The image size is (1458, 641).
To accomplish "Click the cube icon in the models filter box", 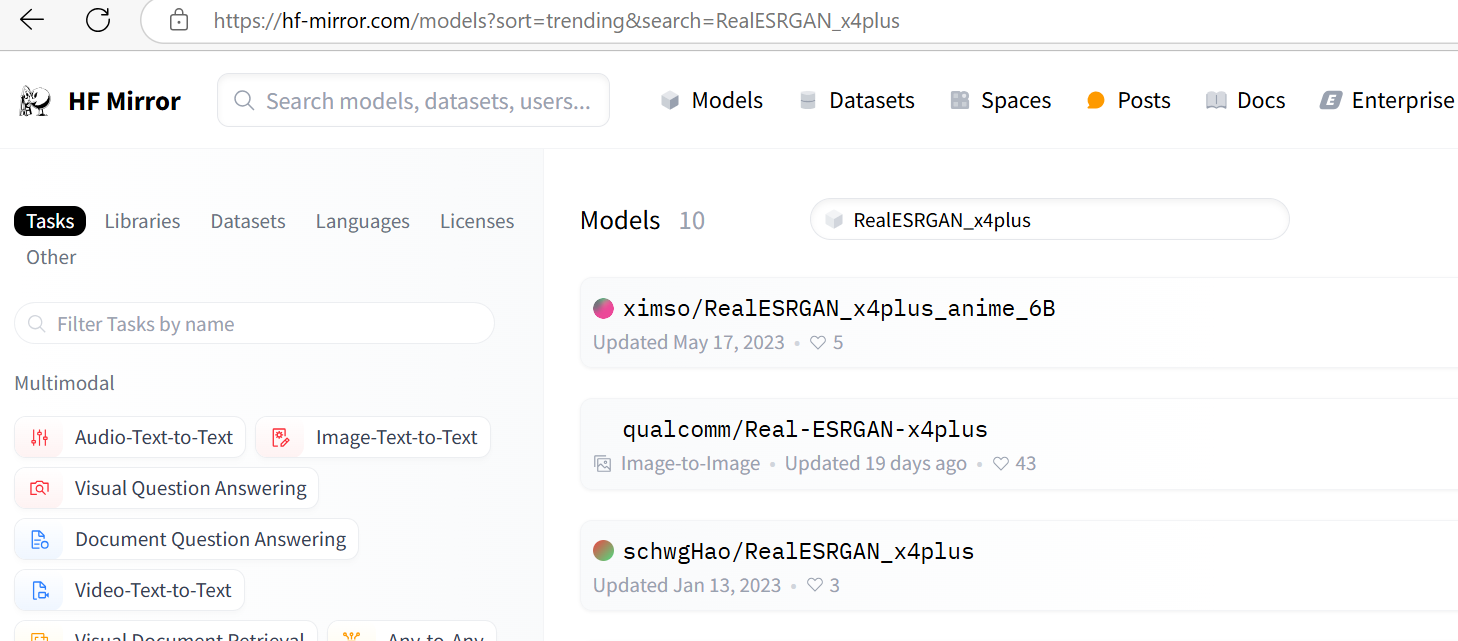I will (x=834, y=221).
